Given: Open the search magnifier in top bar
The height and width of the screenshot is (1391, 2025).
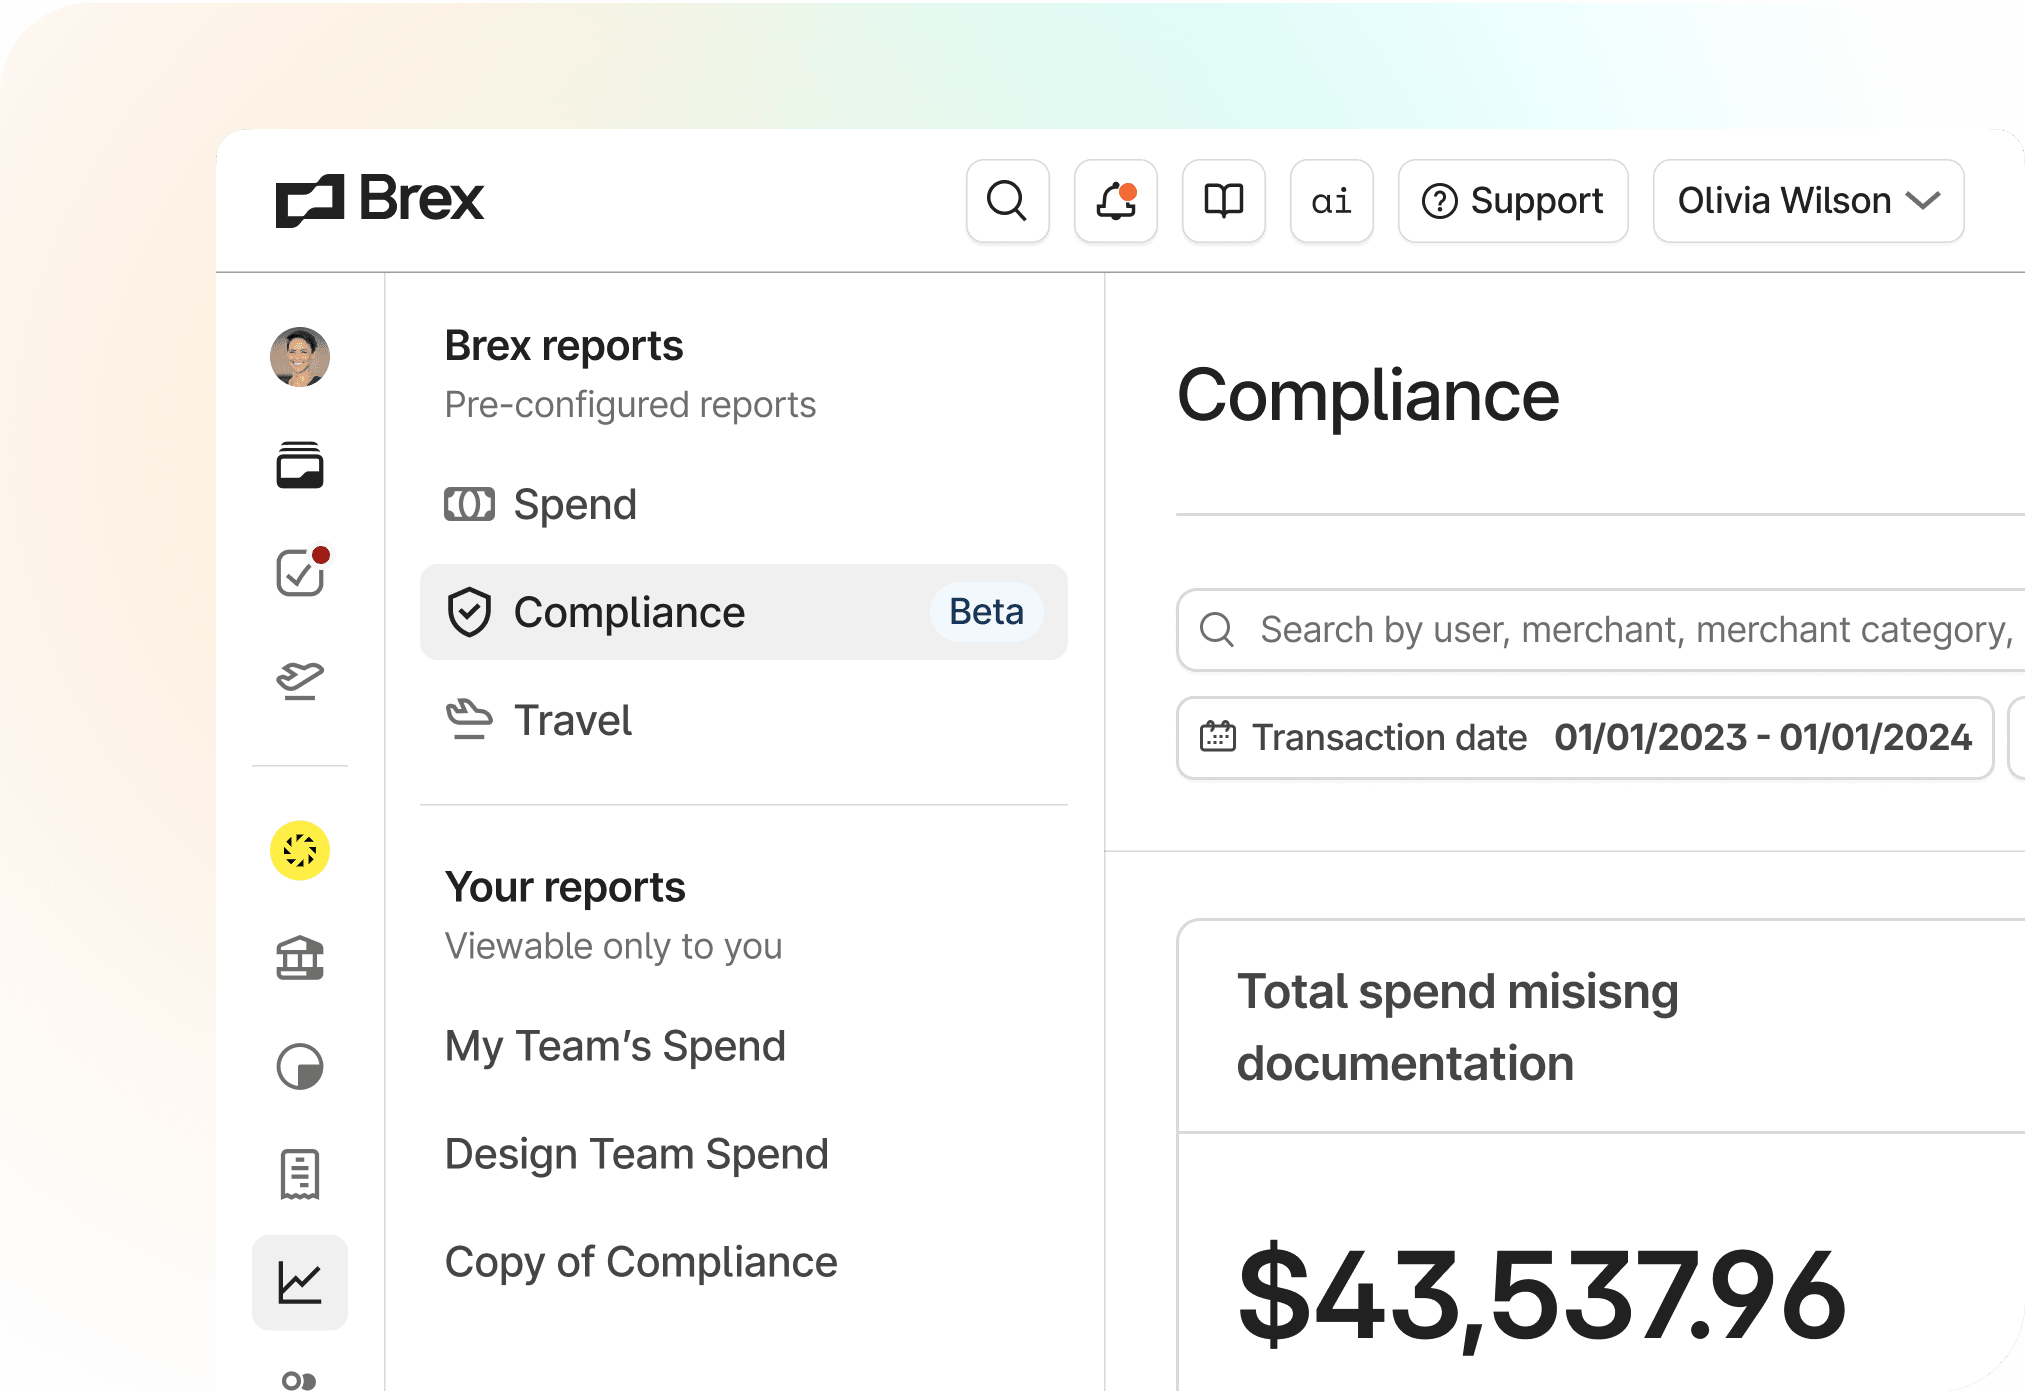Looking at the screenshot, I should click(x=1007, y=201).
